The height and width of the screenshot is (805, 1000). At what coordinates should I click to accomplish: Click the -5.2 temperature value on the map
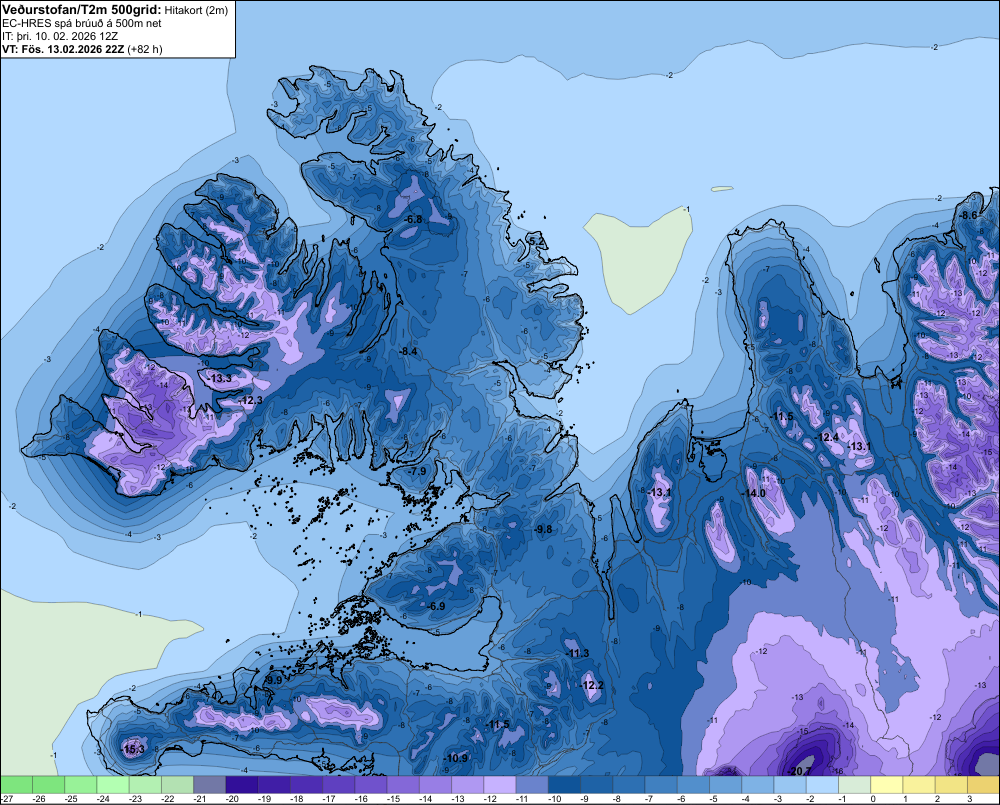538,241
